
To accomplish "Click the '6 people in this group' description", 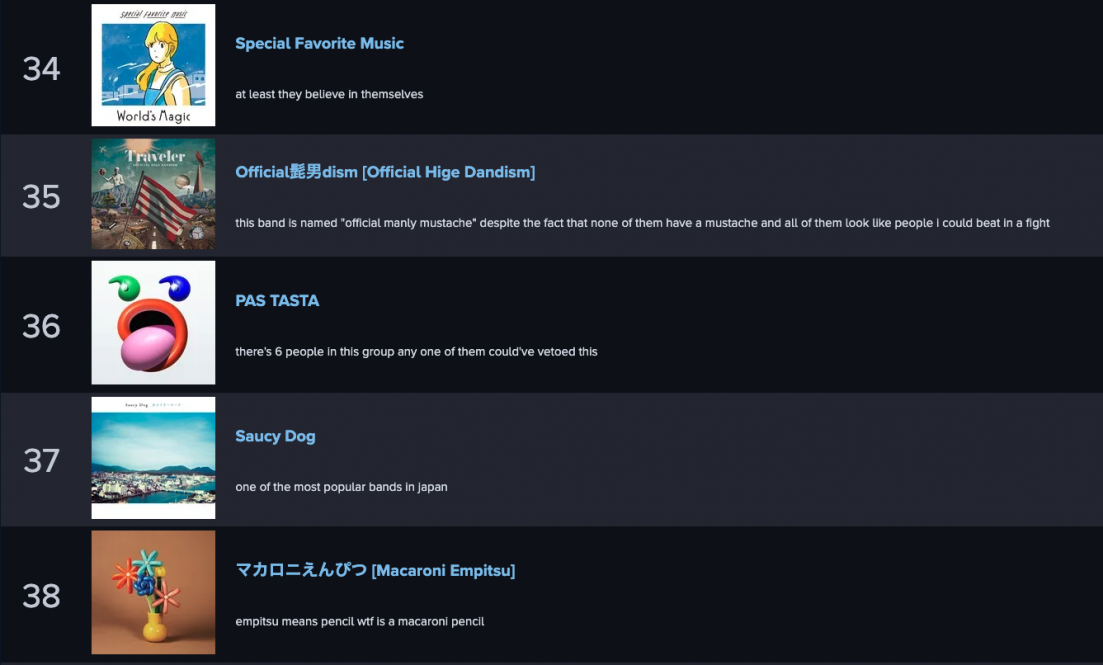I will (x=416, y=352).
